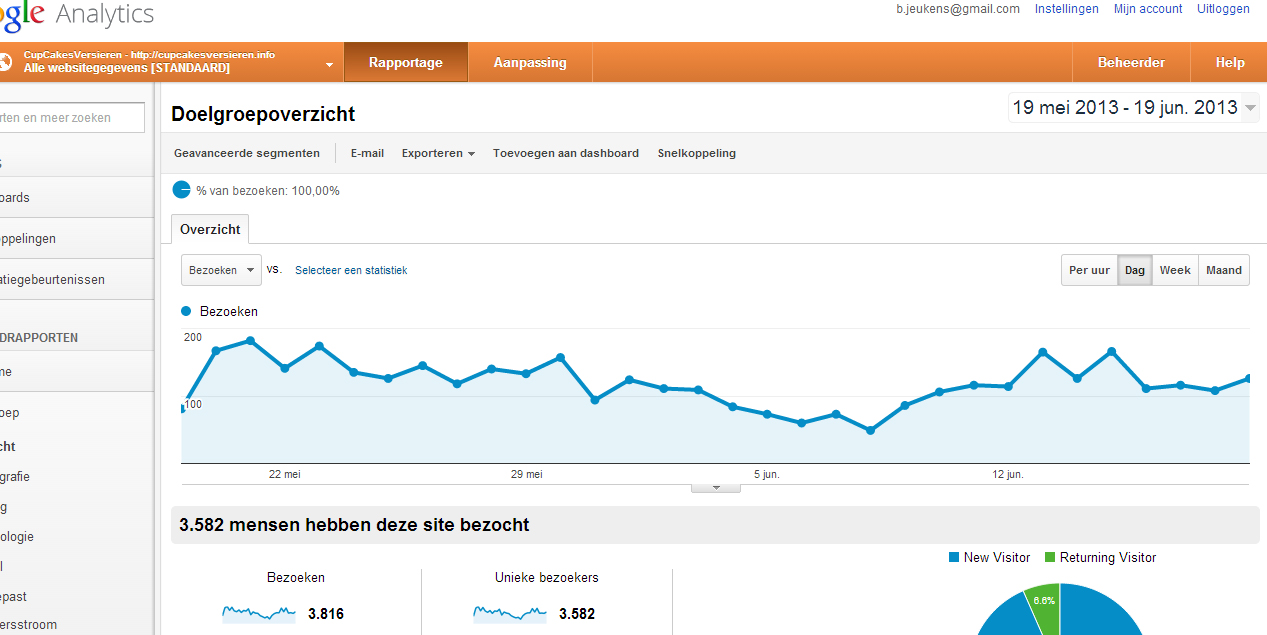Click the Bezoeken value 3.816
The height and width of the screenshot is (635, 1267).
(326, 614)
